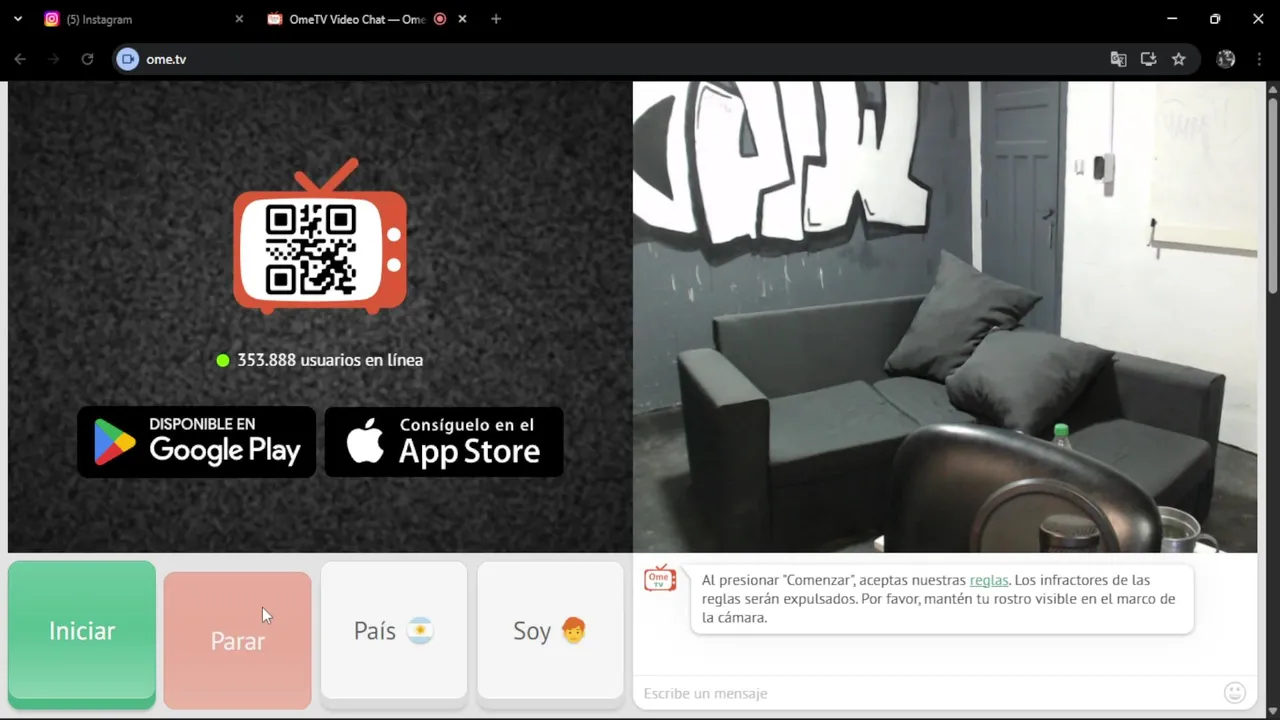Close the OmeTV Video Chat tab
The width and height of the screenshot is (1280, 720).
tap(462, 19)
